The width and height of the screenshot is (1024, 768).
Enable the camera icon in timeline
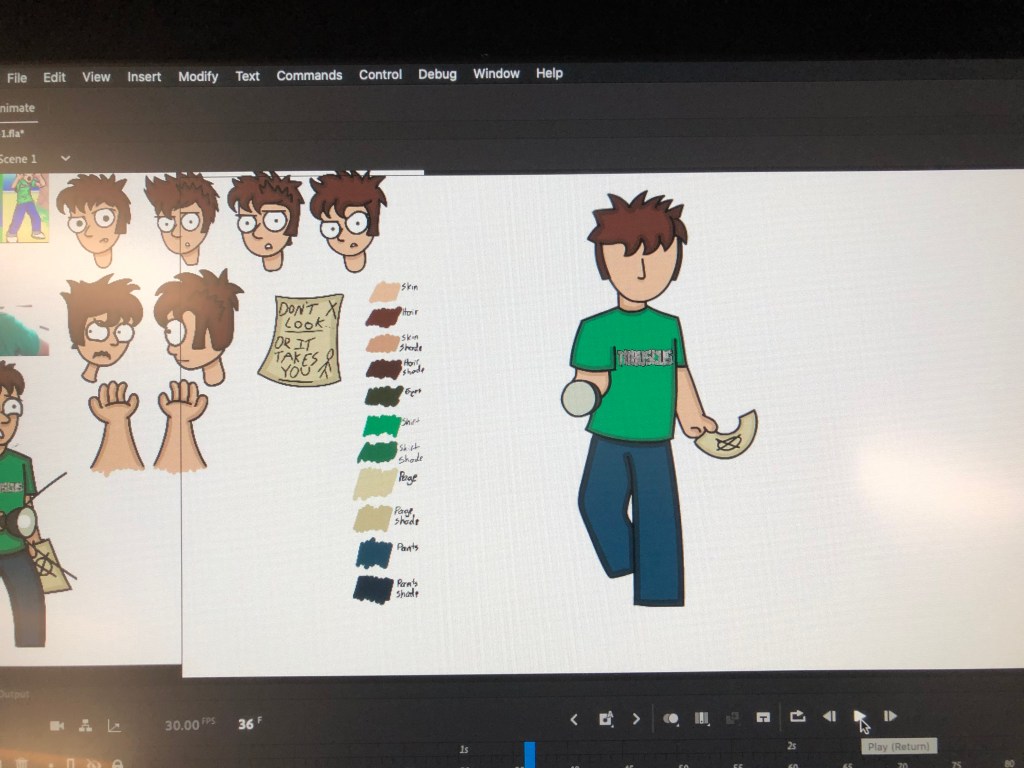pyautogui.click(x=57, y=726)
